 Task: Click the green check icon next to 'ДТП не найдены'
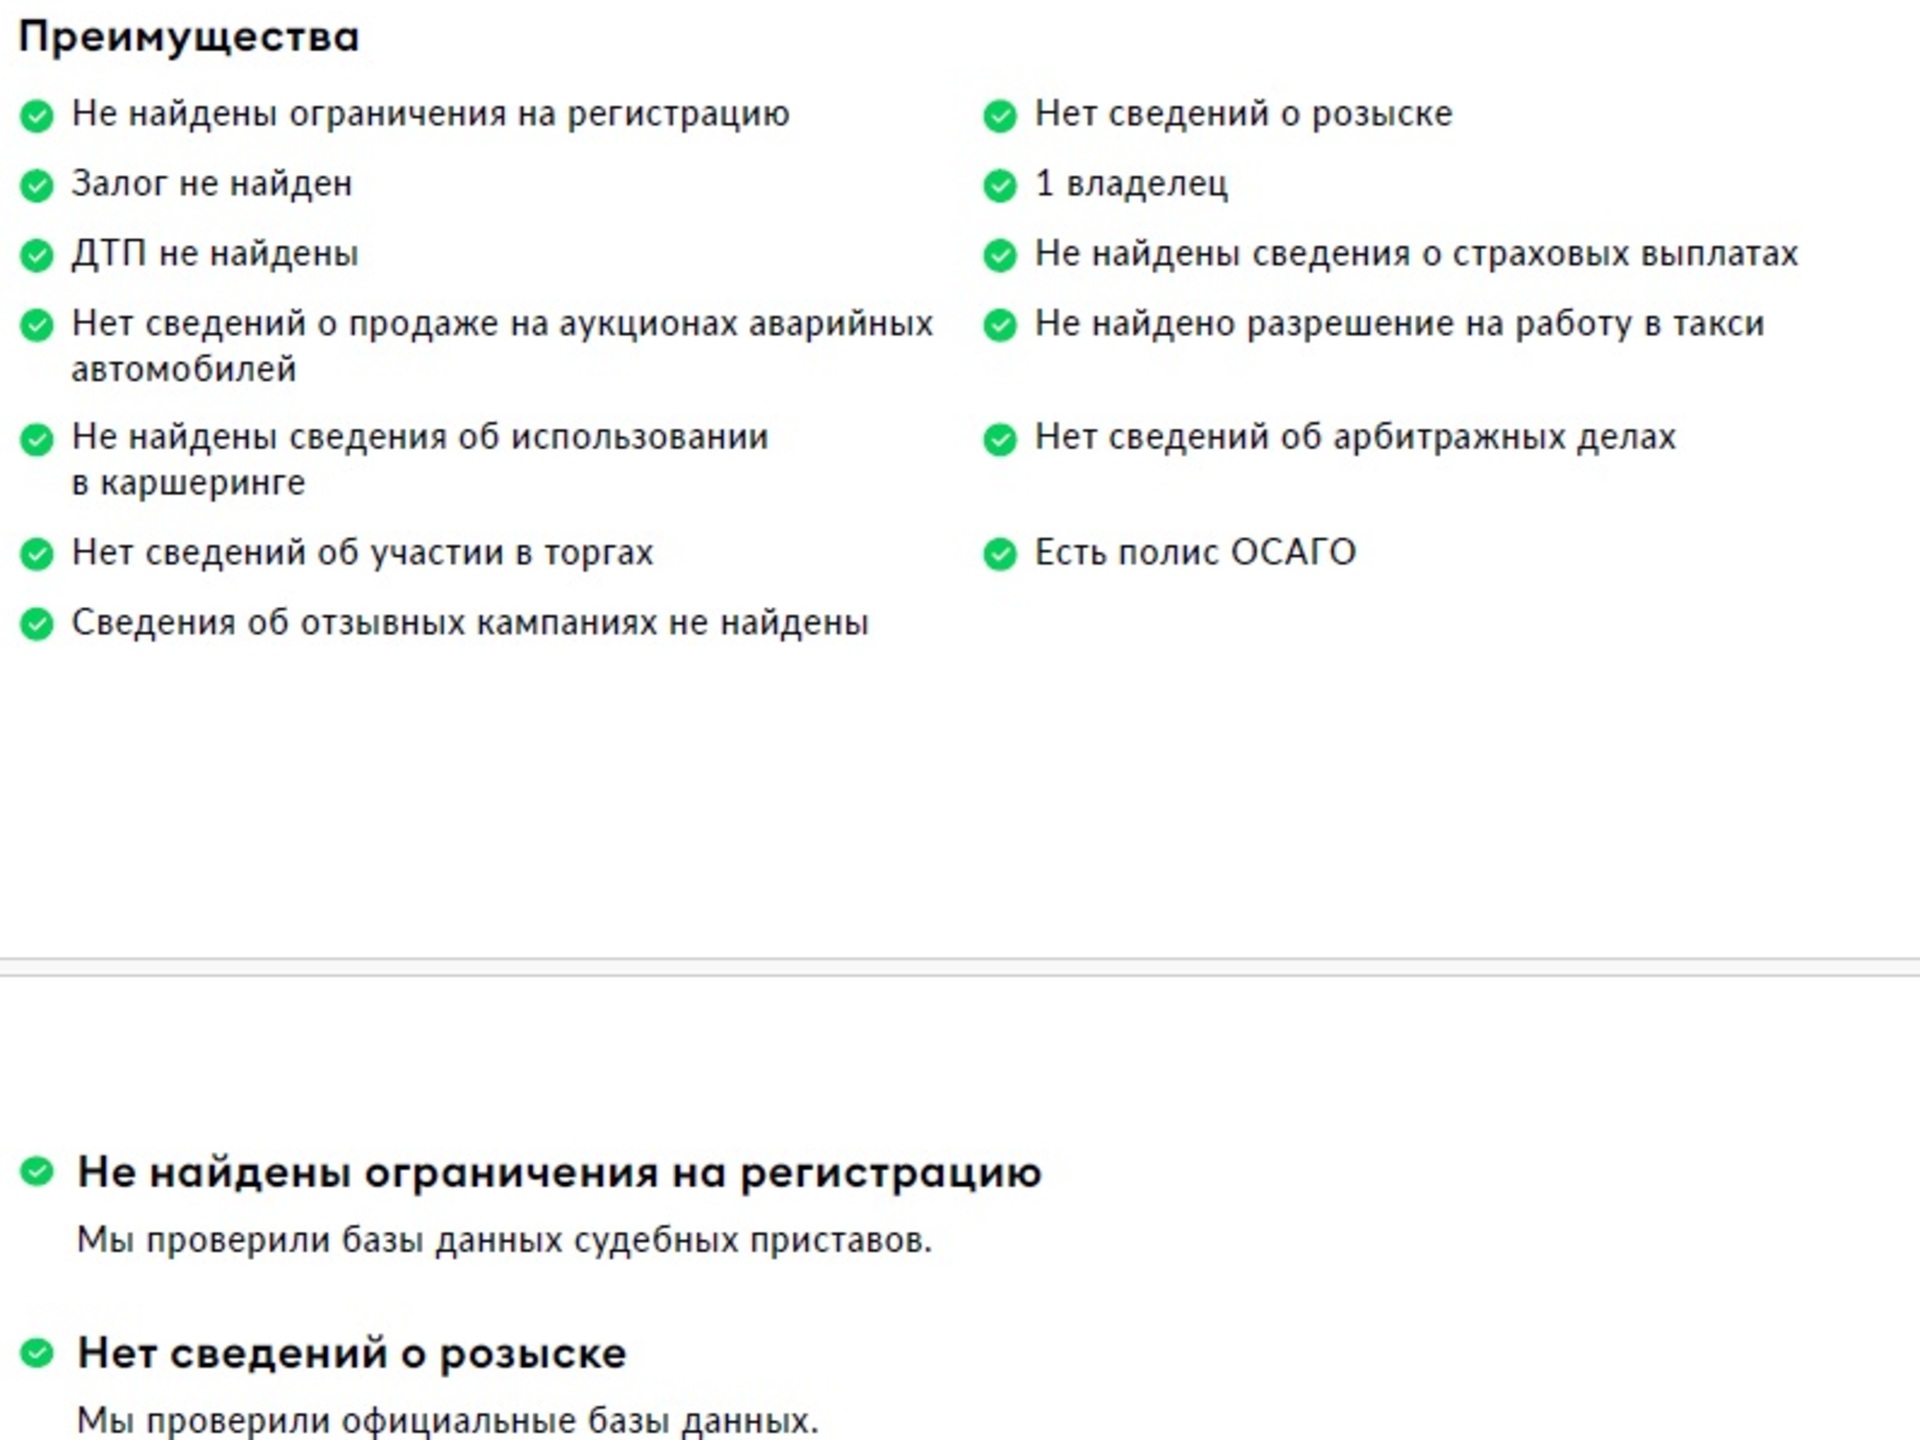(37, 255)
